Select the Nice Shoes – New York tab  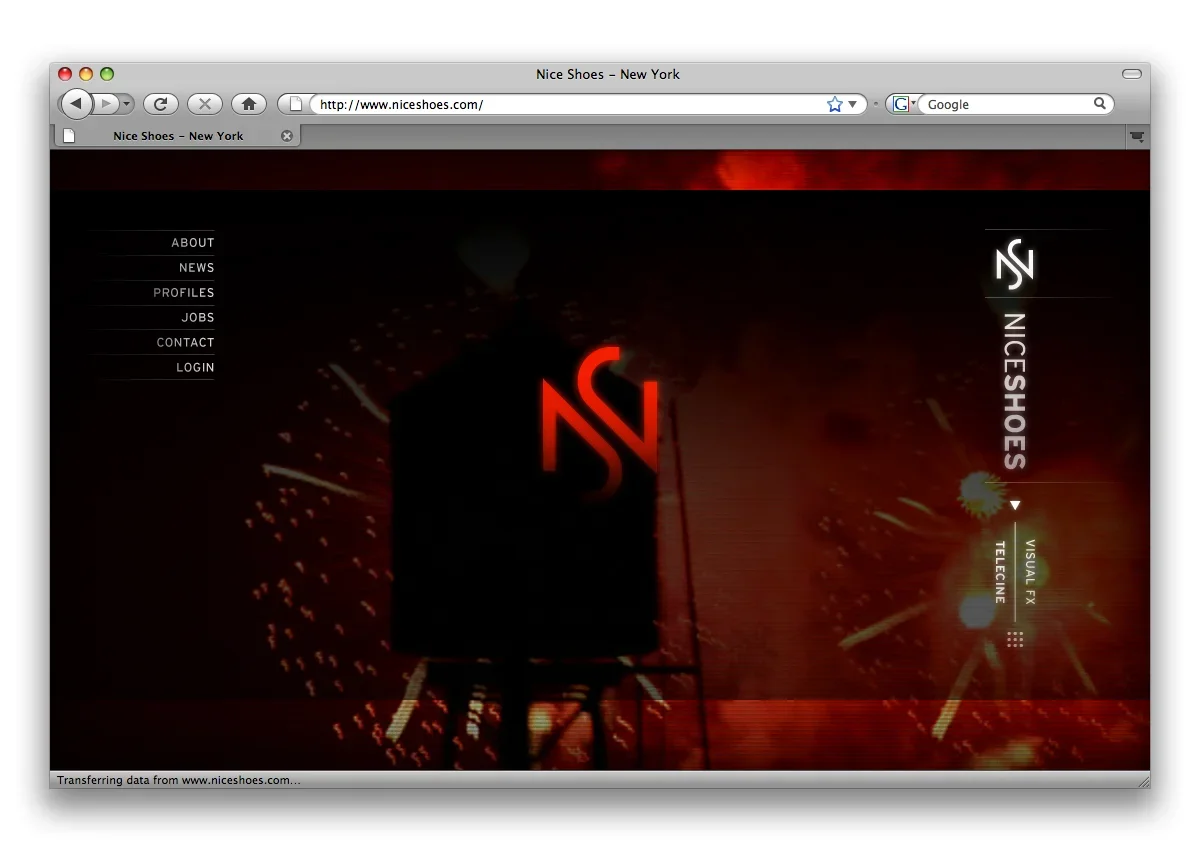176,135
